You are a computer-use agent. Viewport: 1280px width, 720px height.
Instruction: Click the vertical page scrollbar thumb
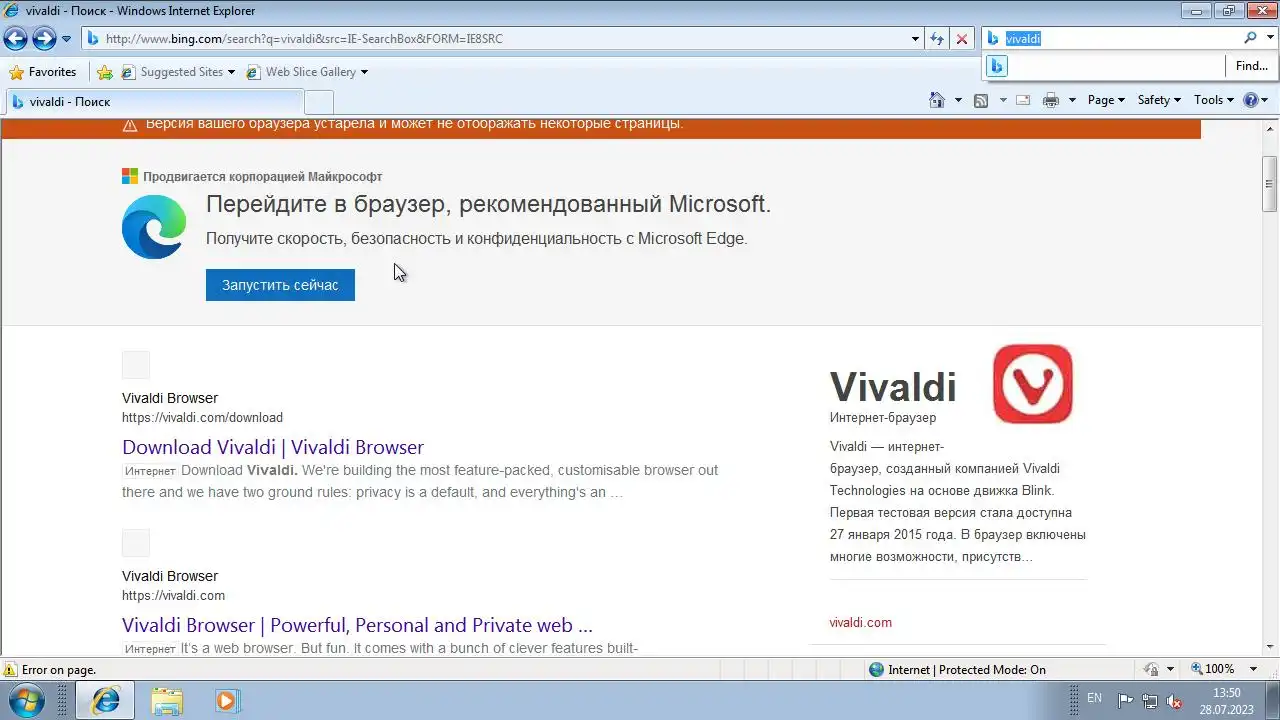1270,184
